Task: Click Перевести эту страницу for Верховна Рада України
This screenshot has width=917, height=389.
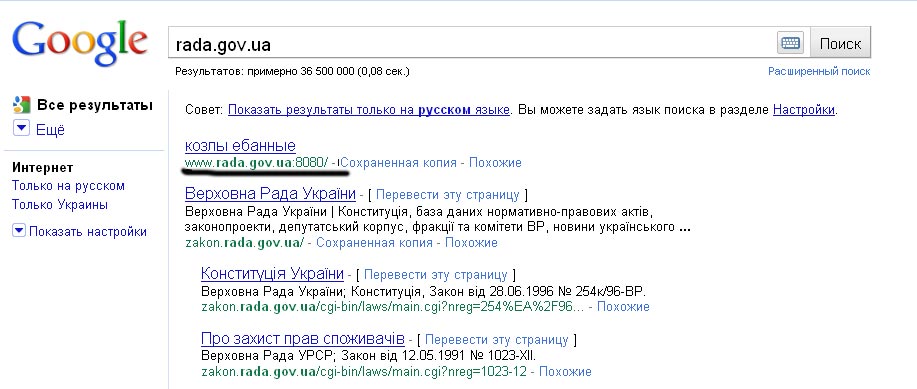Action: coord(447,194)
